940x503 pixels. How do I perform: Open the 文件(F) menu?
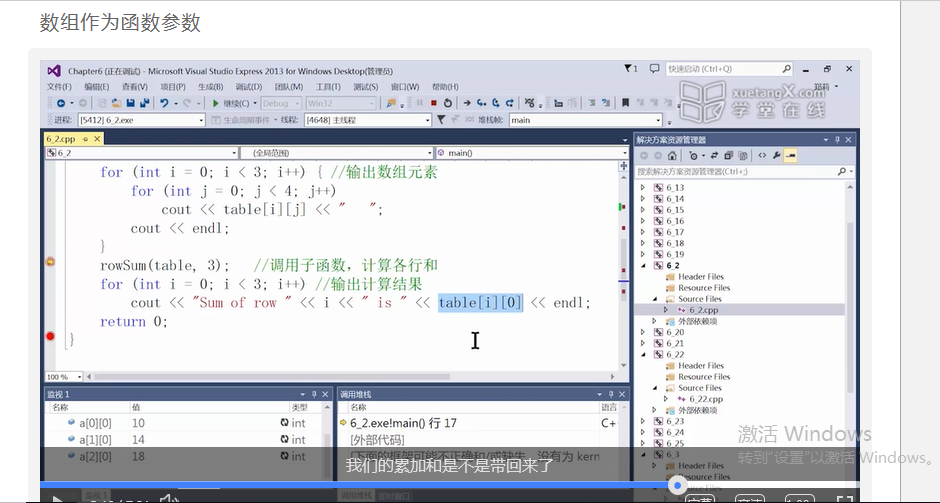click(59, 87)
